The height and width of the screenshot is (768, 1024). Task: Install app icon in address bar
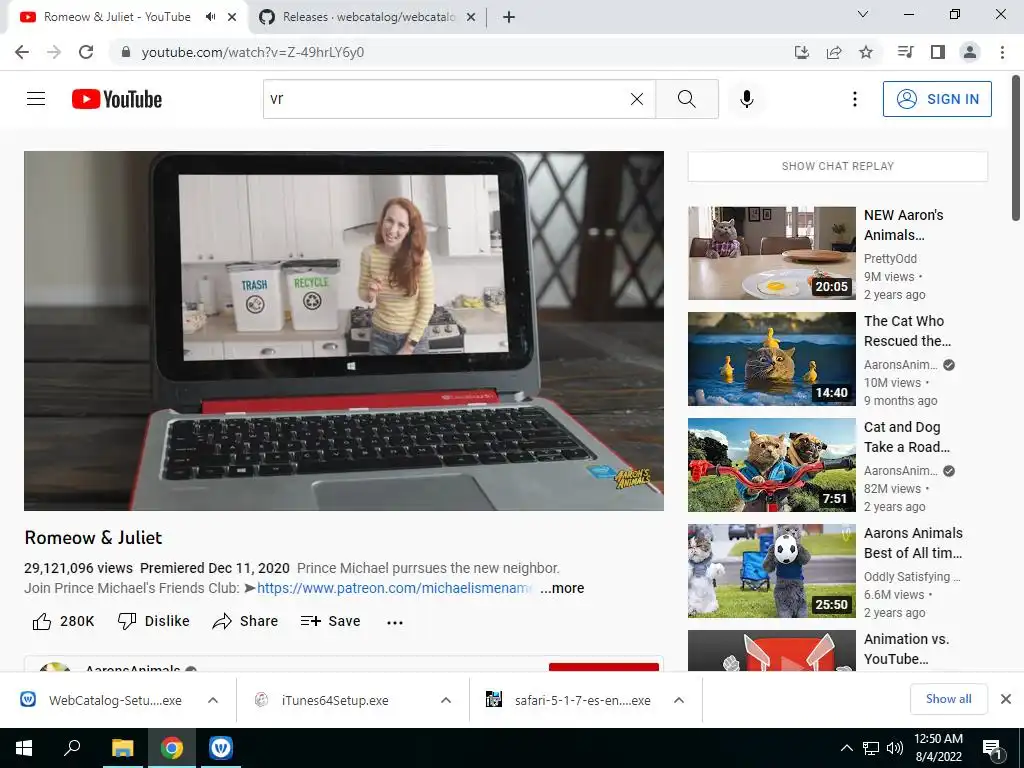[801, 52]
